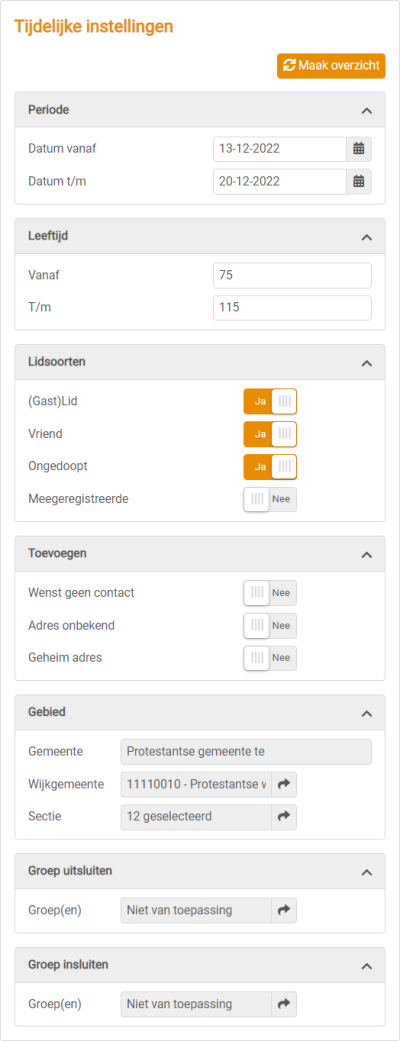This screenshot has width=400, height=1041.
Task: Click arrow icon in Groep uitsluiten section
Action: [x=284, y=911]
